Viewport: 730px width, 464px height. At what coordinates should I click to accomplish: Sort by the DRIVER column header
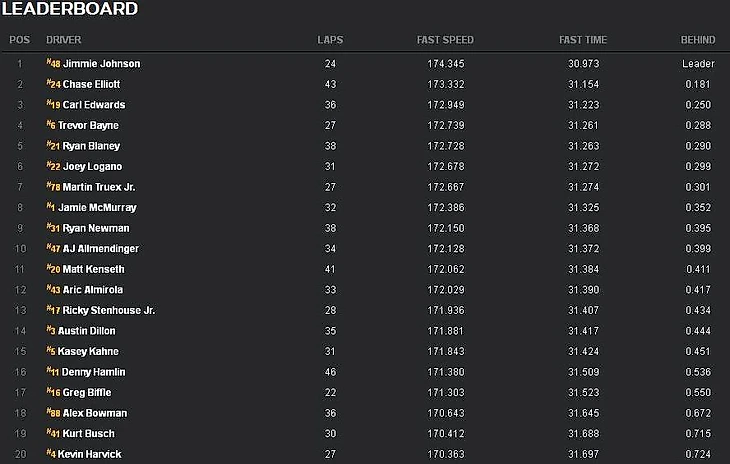point(64,40)
